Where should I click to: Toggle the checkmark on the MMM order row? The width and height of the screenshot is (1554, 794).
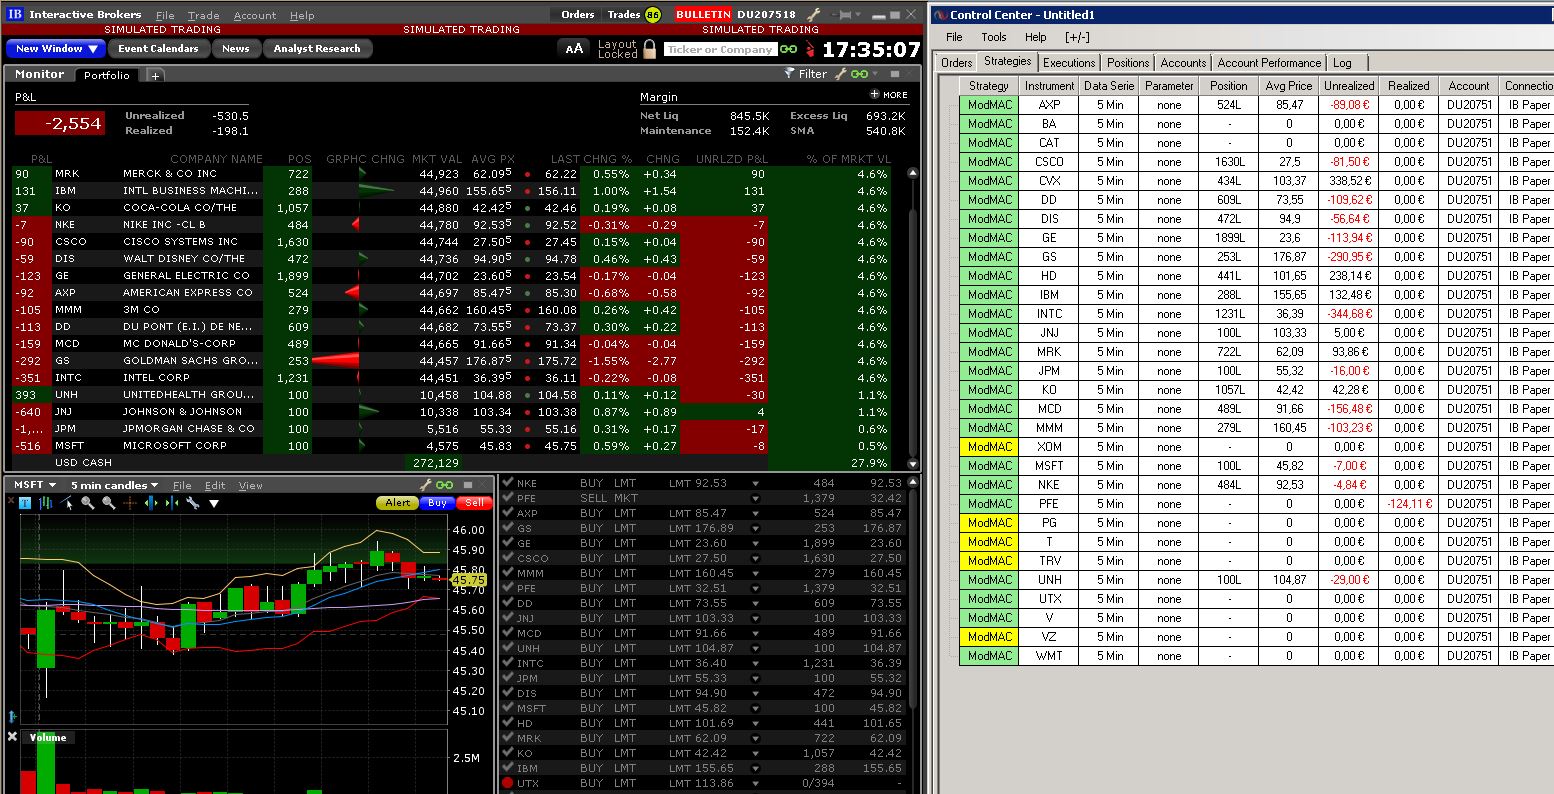[x=508, y=573]
